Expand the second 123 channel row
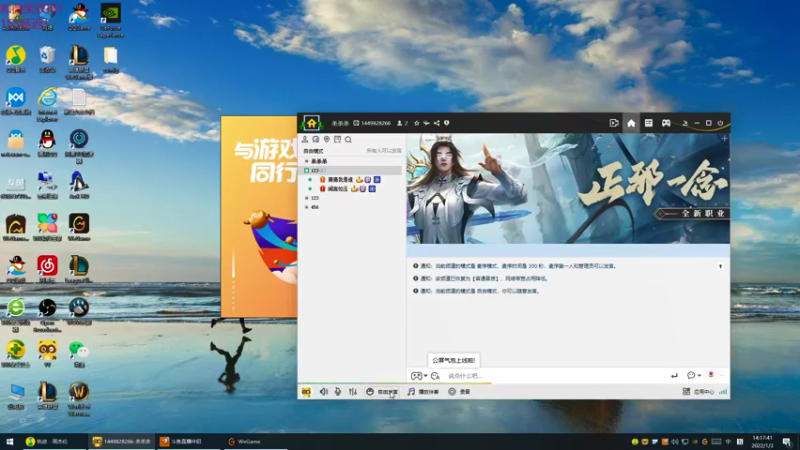The width and height of the screenshot is (800, 450). click(307, 198)
